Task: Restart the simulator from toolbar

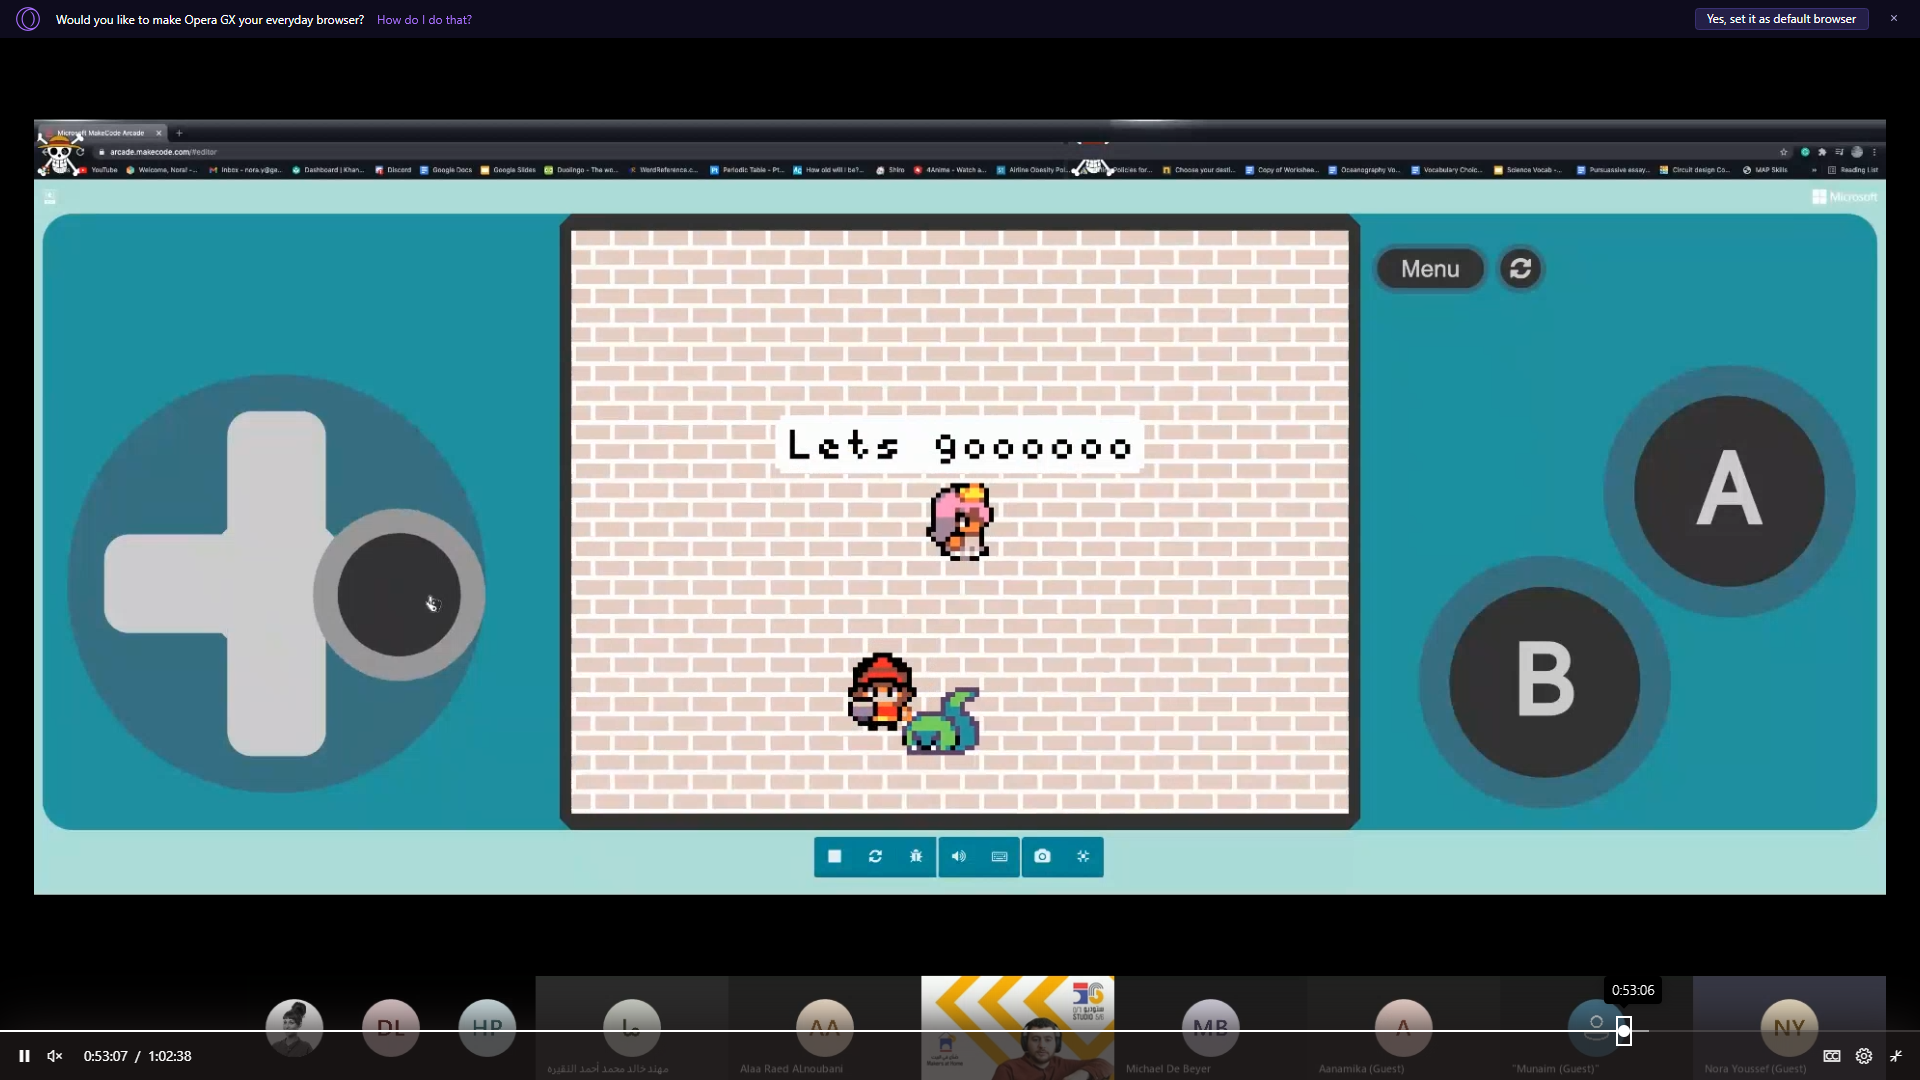Action: 875,857
